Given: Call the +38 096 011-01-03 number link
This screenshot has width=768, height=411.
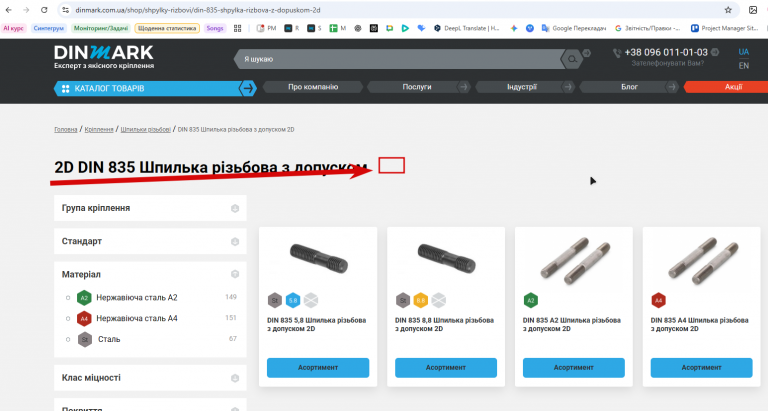Looking at the screenshot, I should tap(666, 52).
